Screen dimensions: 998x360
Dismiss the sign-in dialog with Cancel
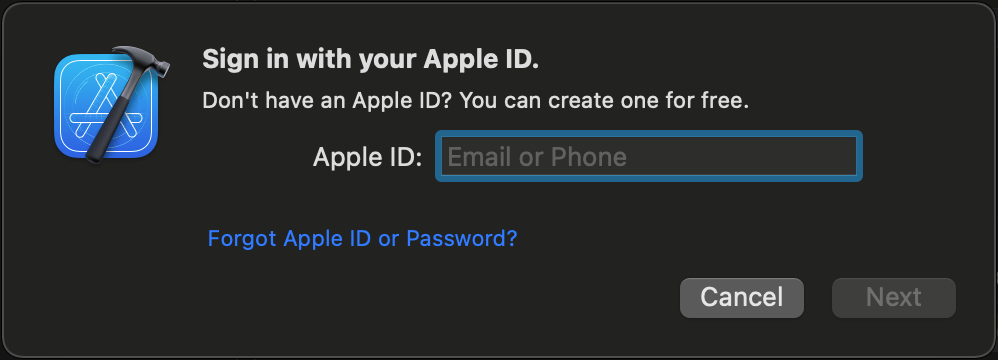pos(741,297)
